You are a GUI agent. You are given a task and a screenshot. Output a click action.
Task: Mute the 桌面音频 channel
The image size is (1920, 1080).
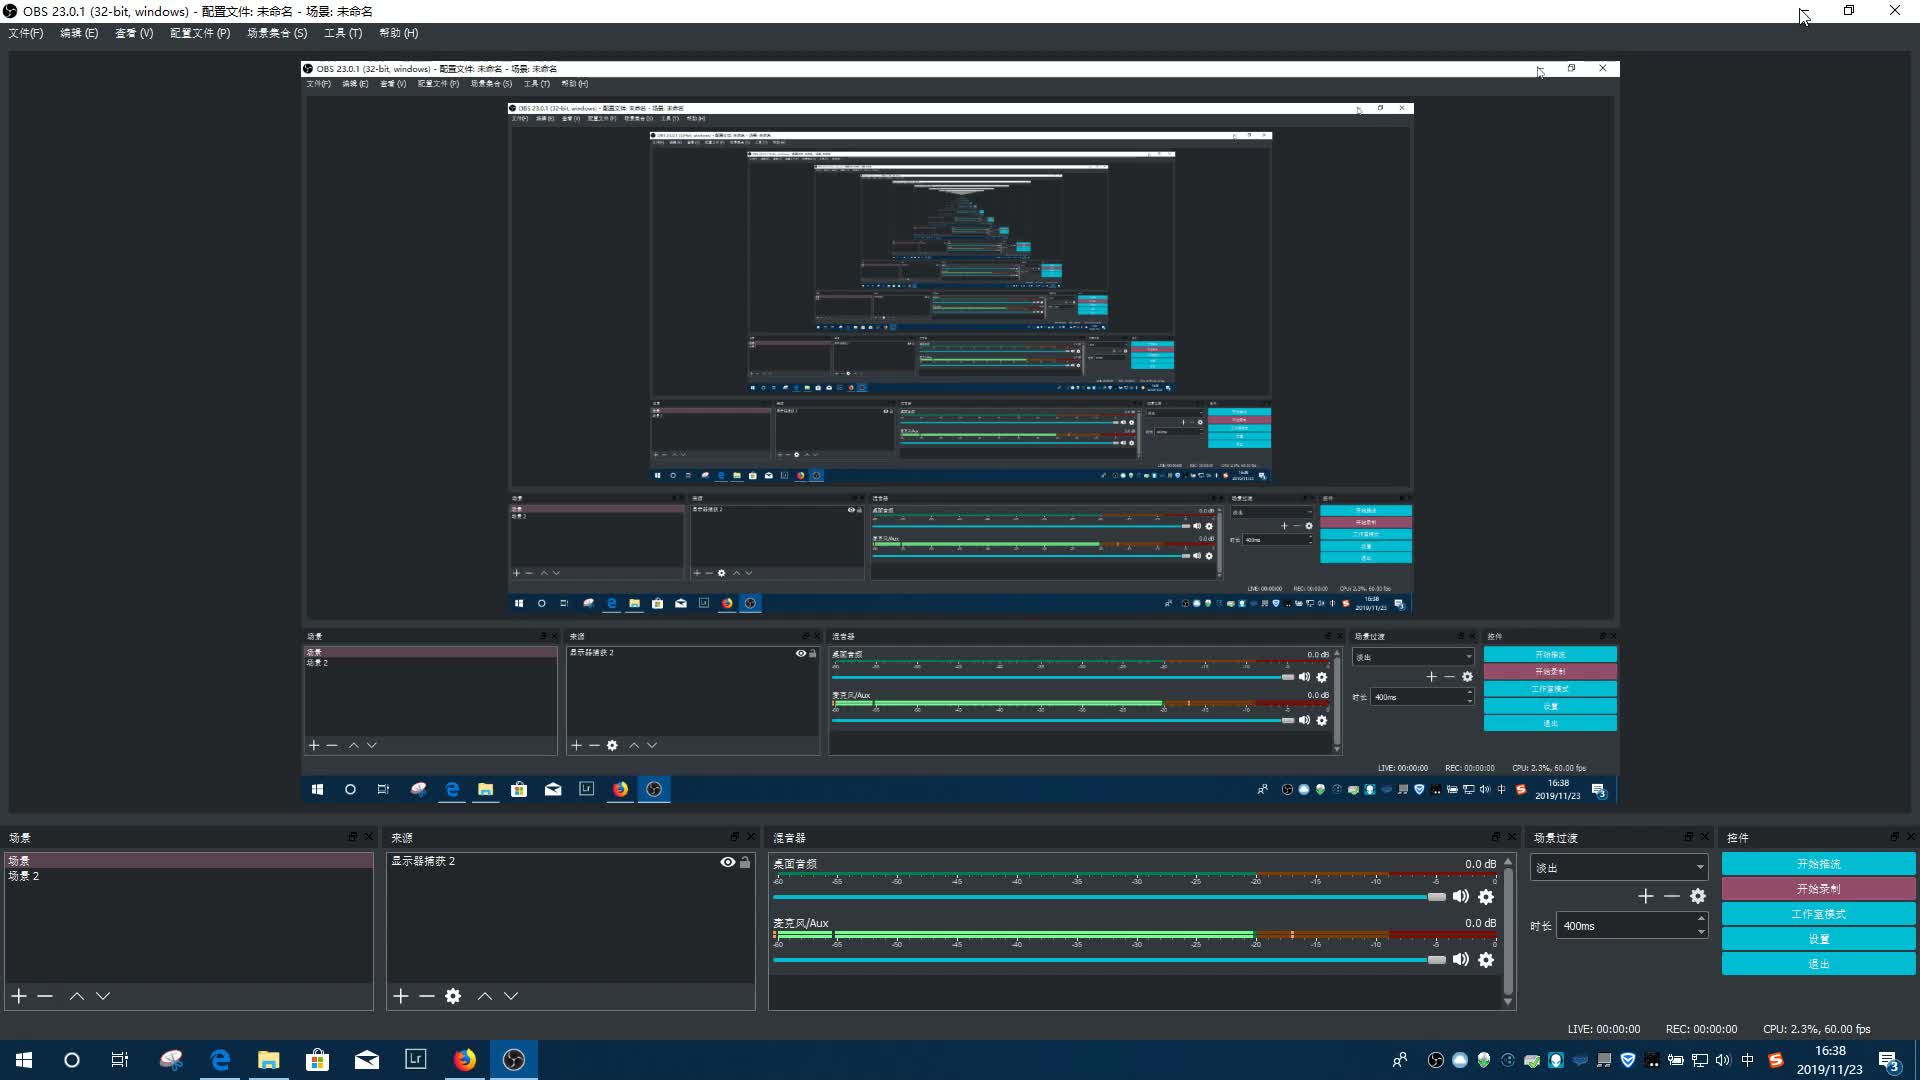click(1461, 897)
